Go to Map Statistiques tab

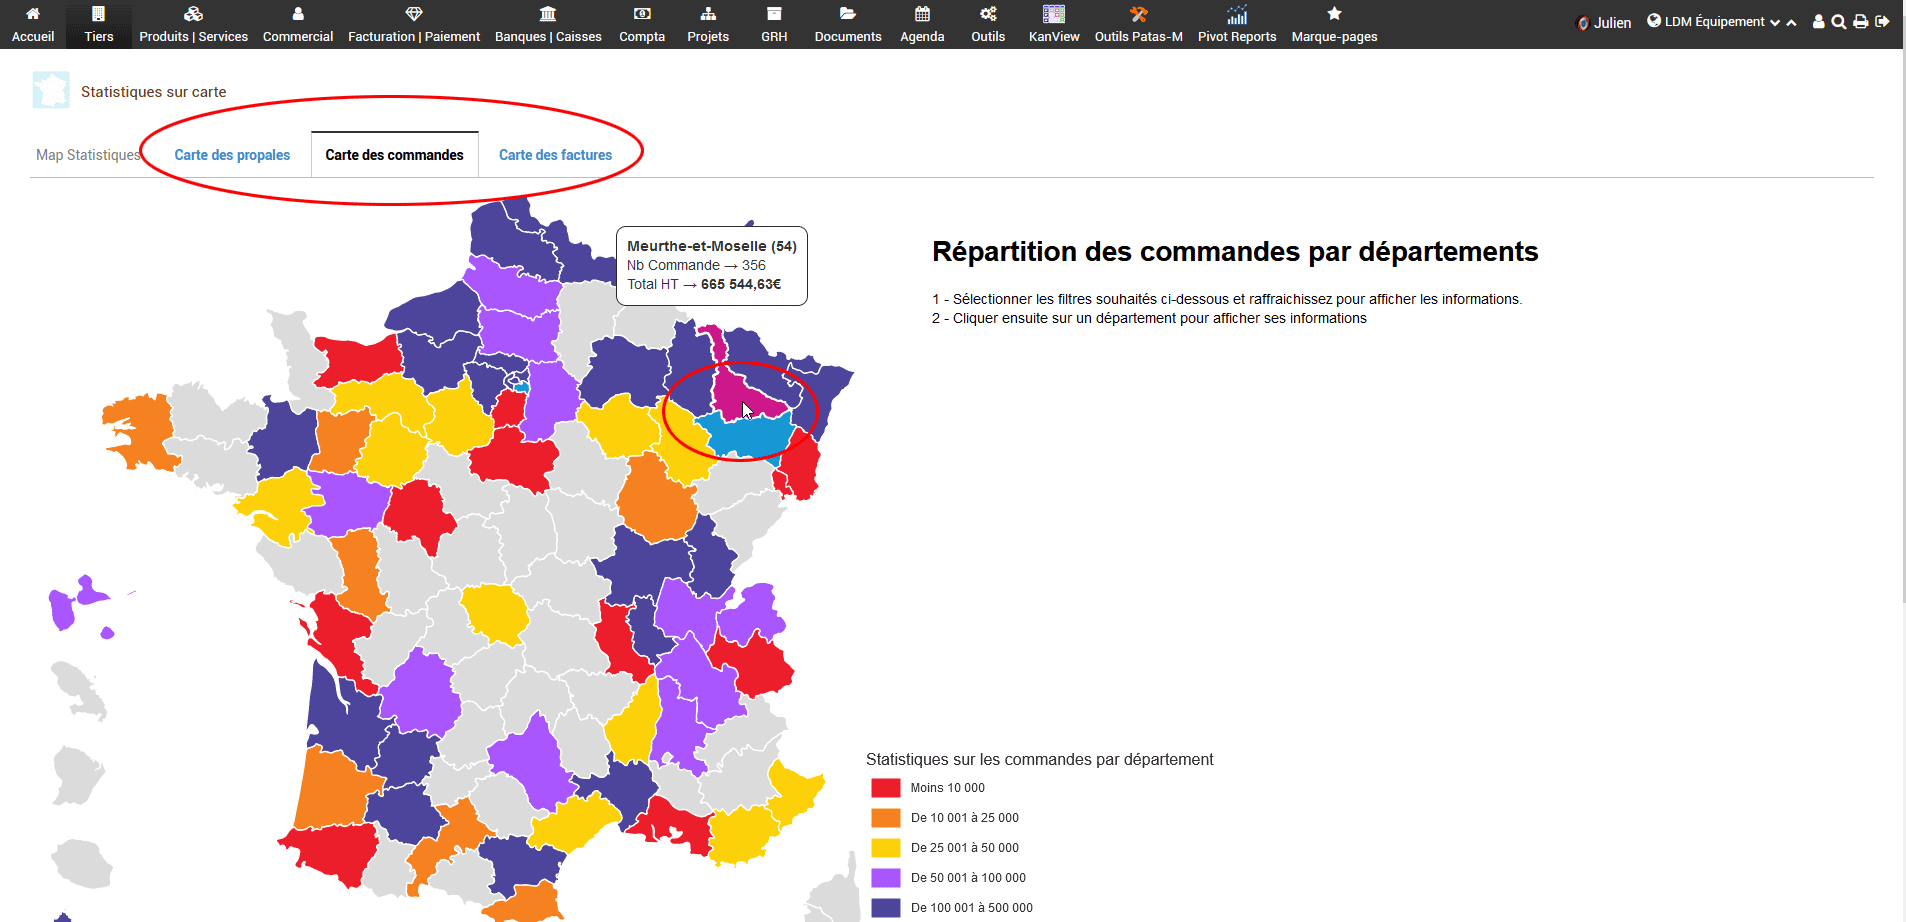[88, 155]
